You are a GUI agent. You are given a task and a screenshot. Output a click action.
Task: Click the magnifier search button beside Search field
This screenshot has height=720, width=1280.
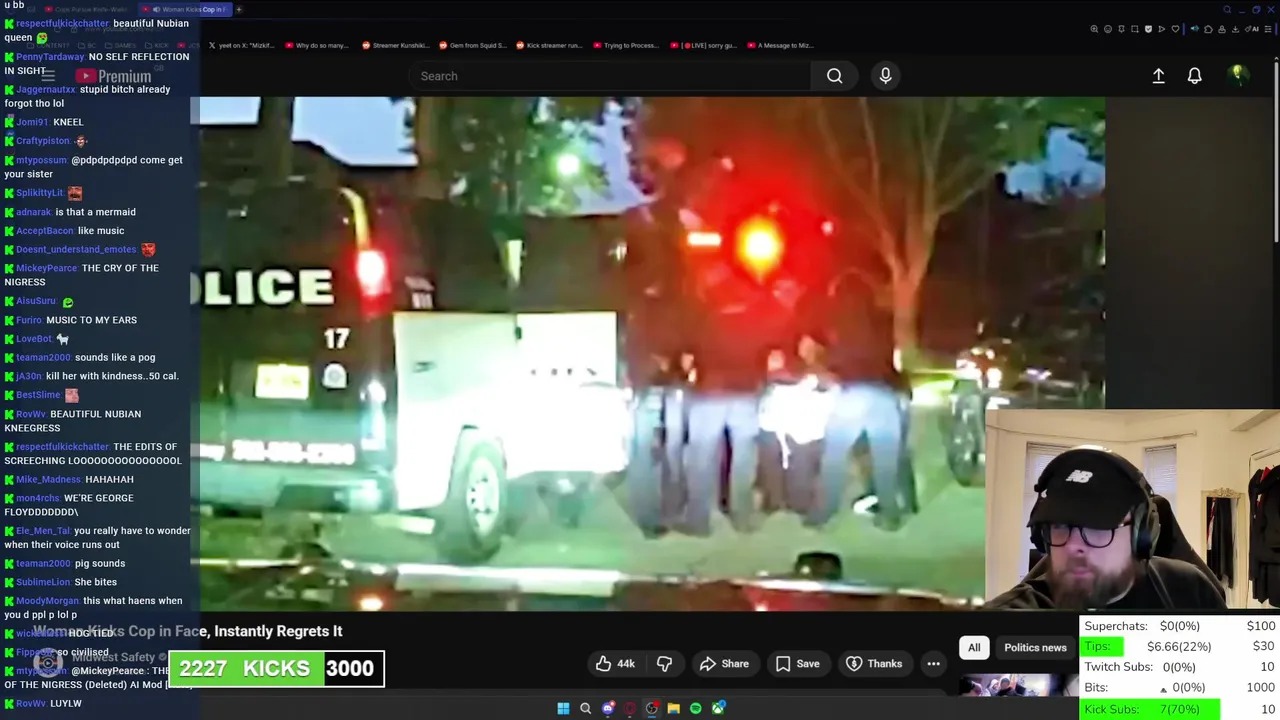(x=834, y=76)
